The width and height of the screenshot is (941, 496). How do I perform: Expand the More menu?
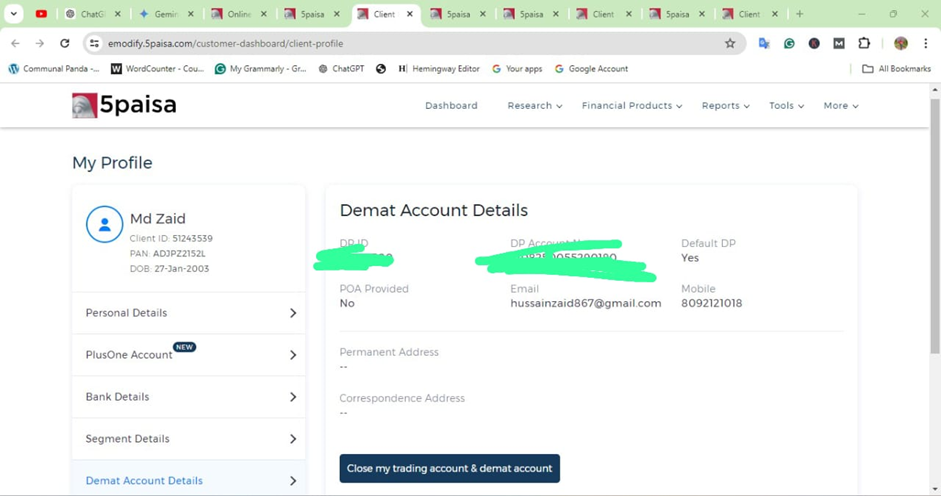pos(841,106)
